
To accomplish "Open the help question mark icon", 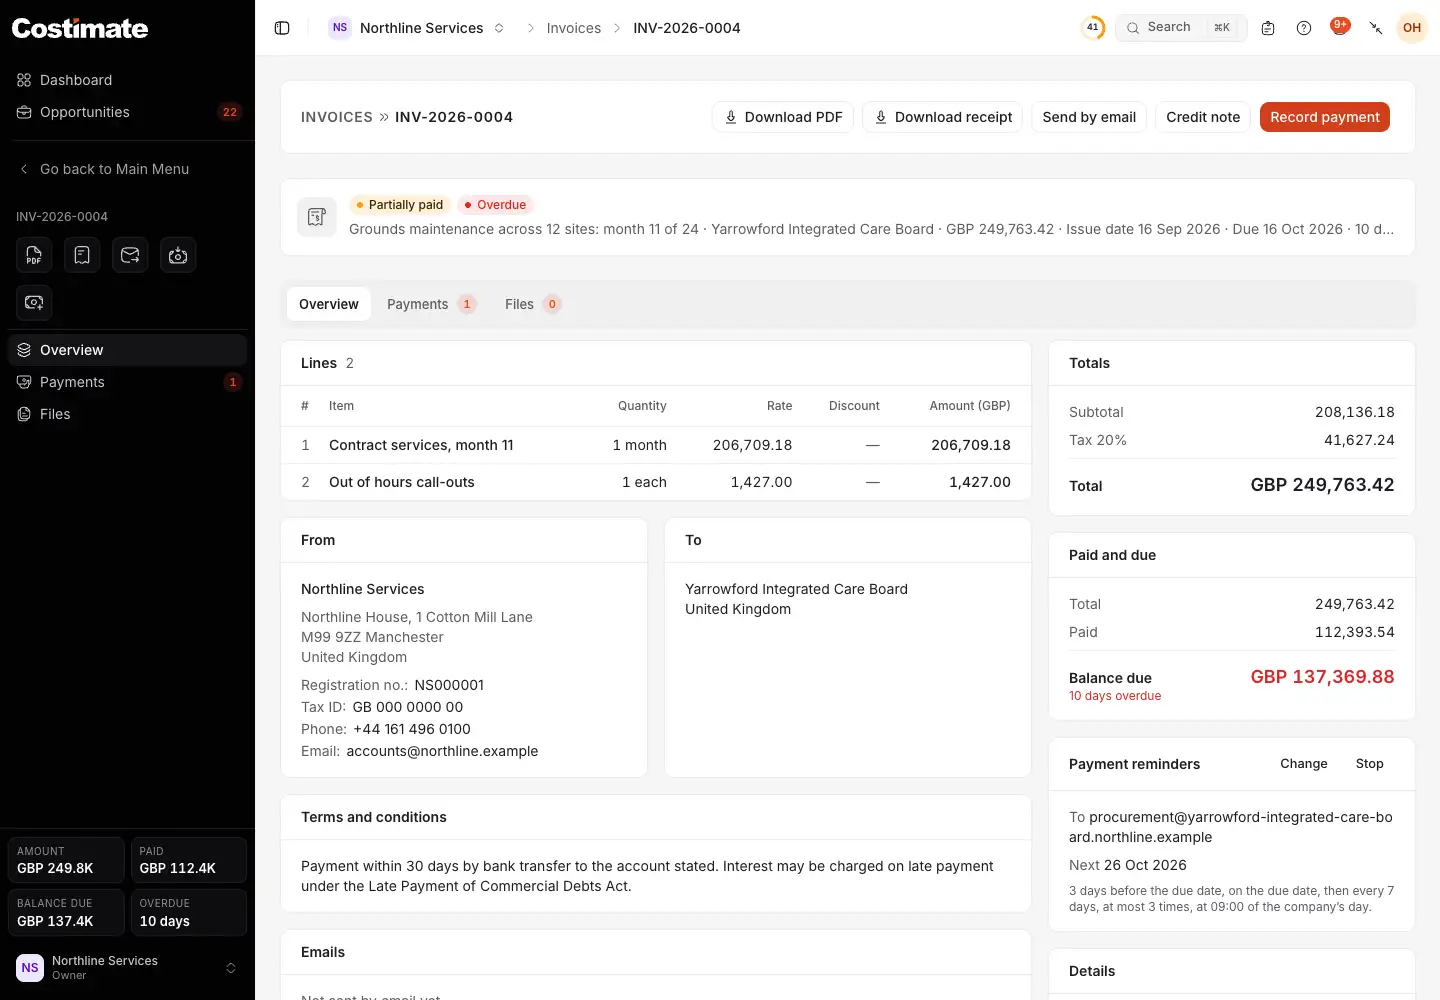I will point(1304,28).
